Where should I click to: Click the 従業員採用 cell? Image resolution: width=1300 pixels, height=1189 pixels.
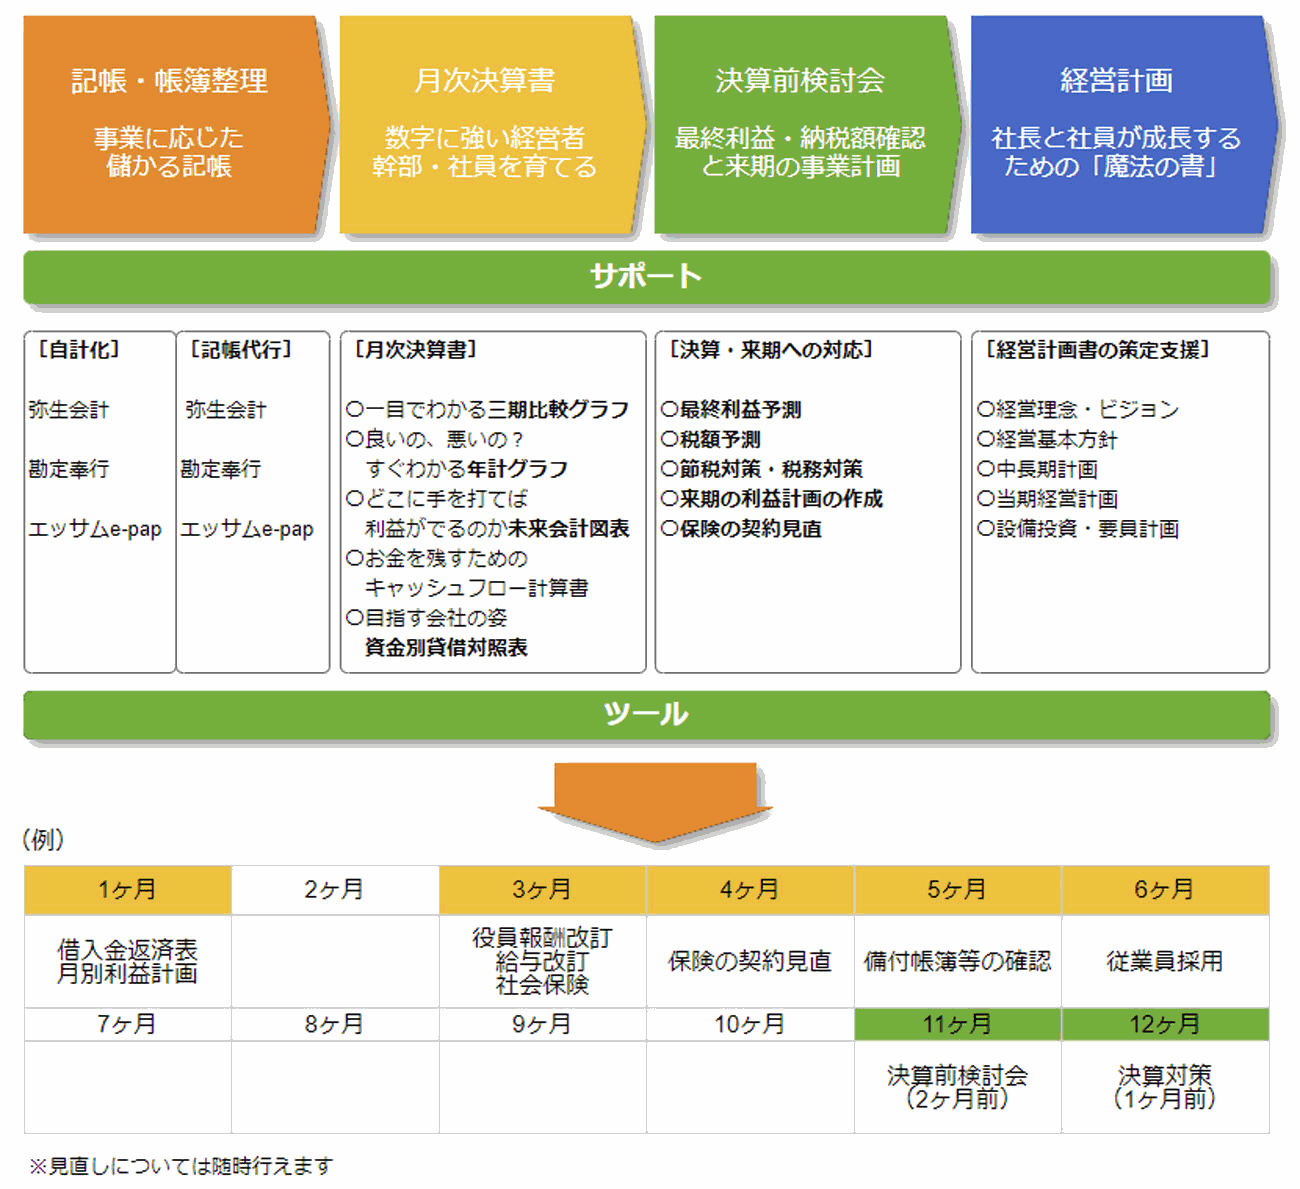tap(1165, 961)
